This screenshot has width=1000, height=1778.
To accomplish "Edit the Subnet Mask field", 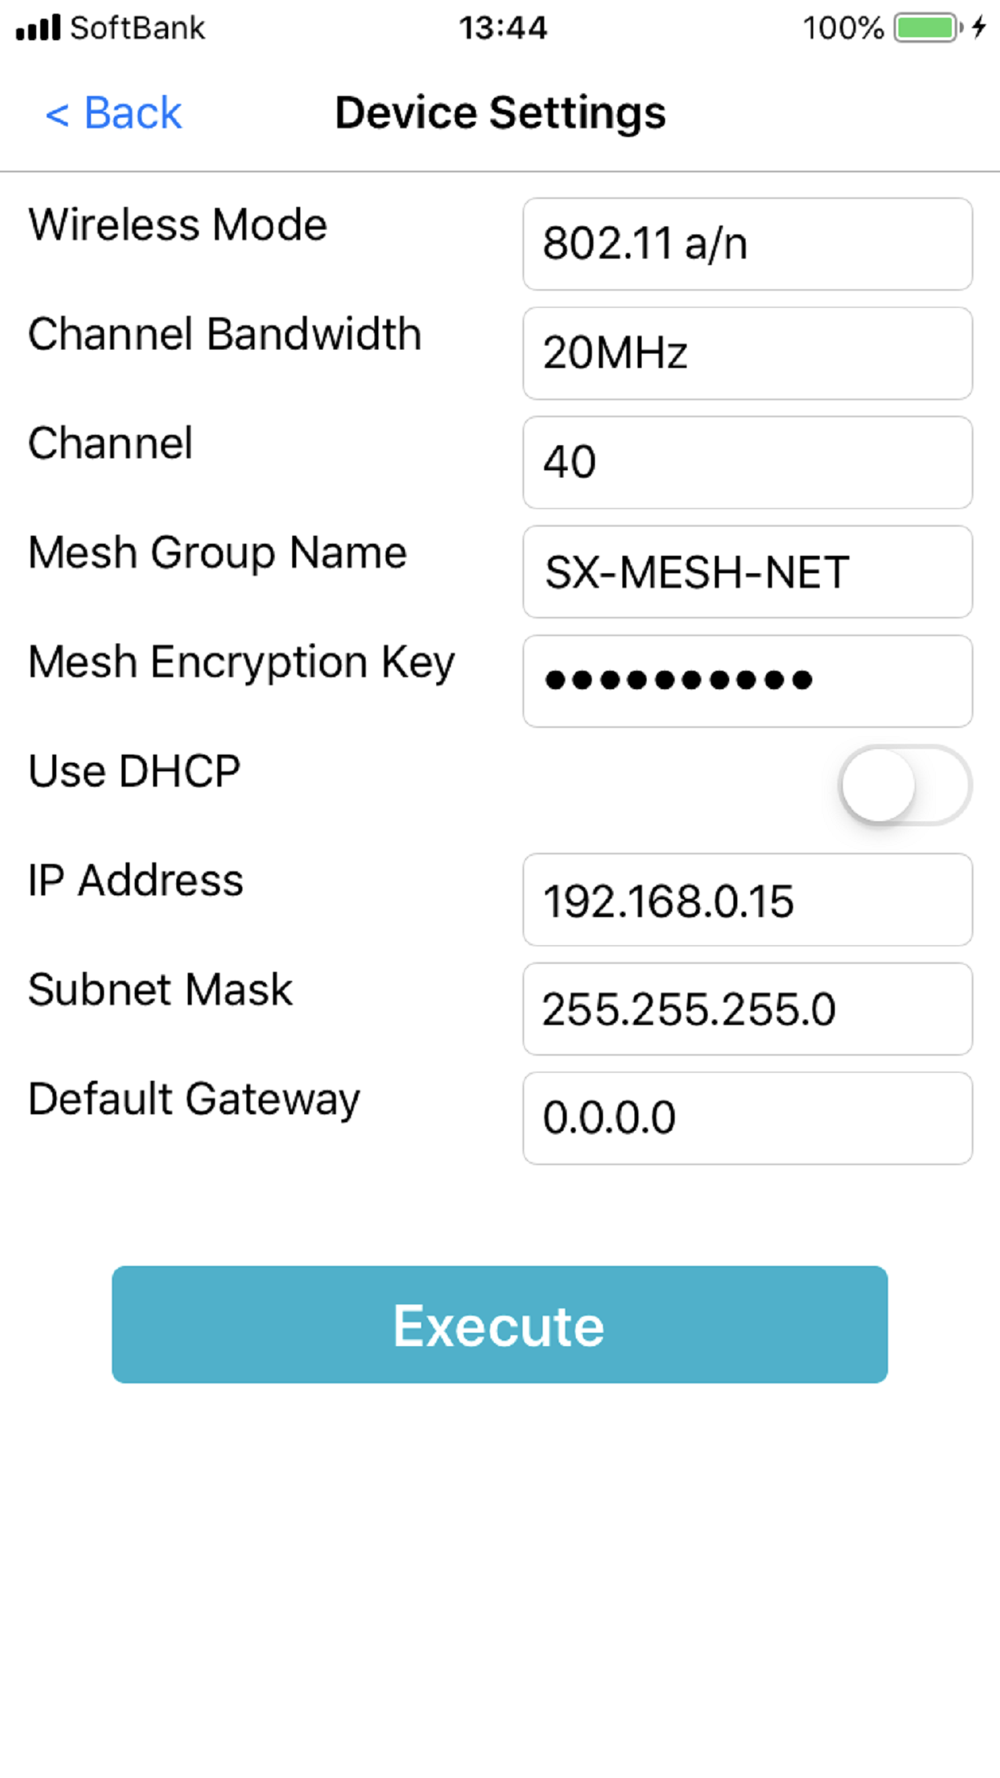I will point(747,1009).
